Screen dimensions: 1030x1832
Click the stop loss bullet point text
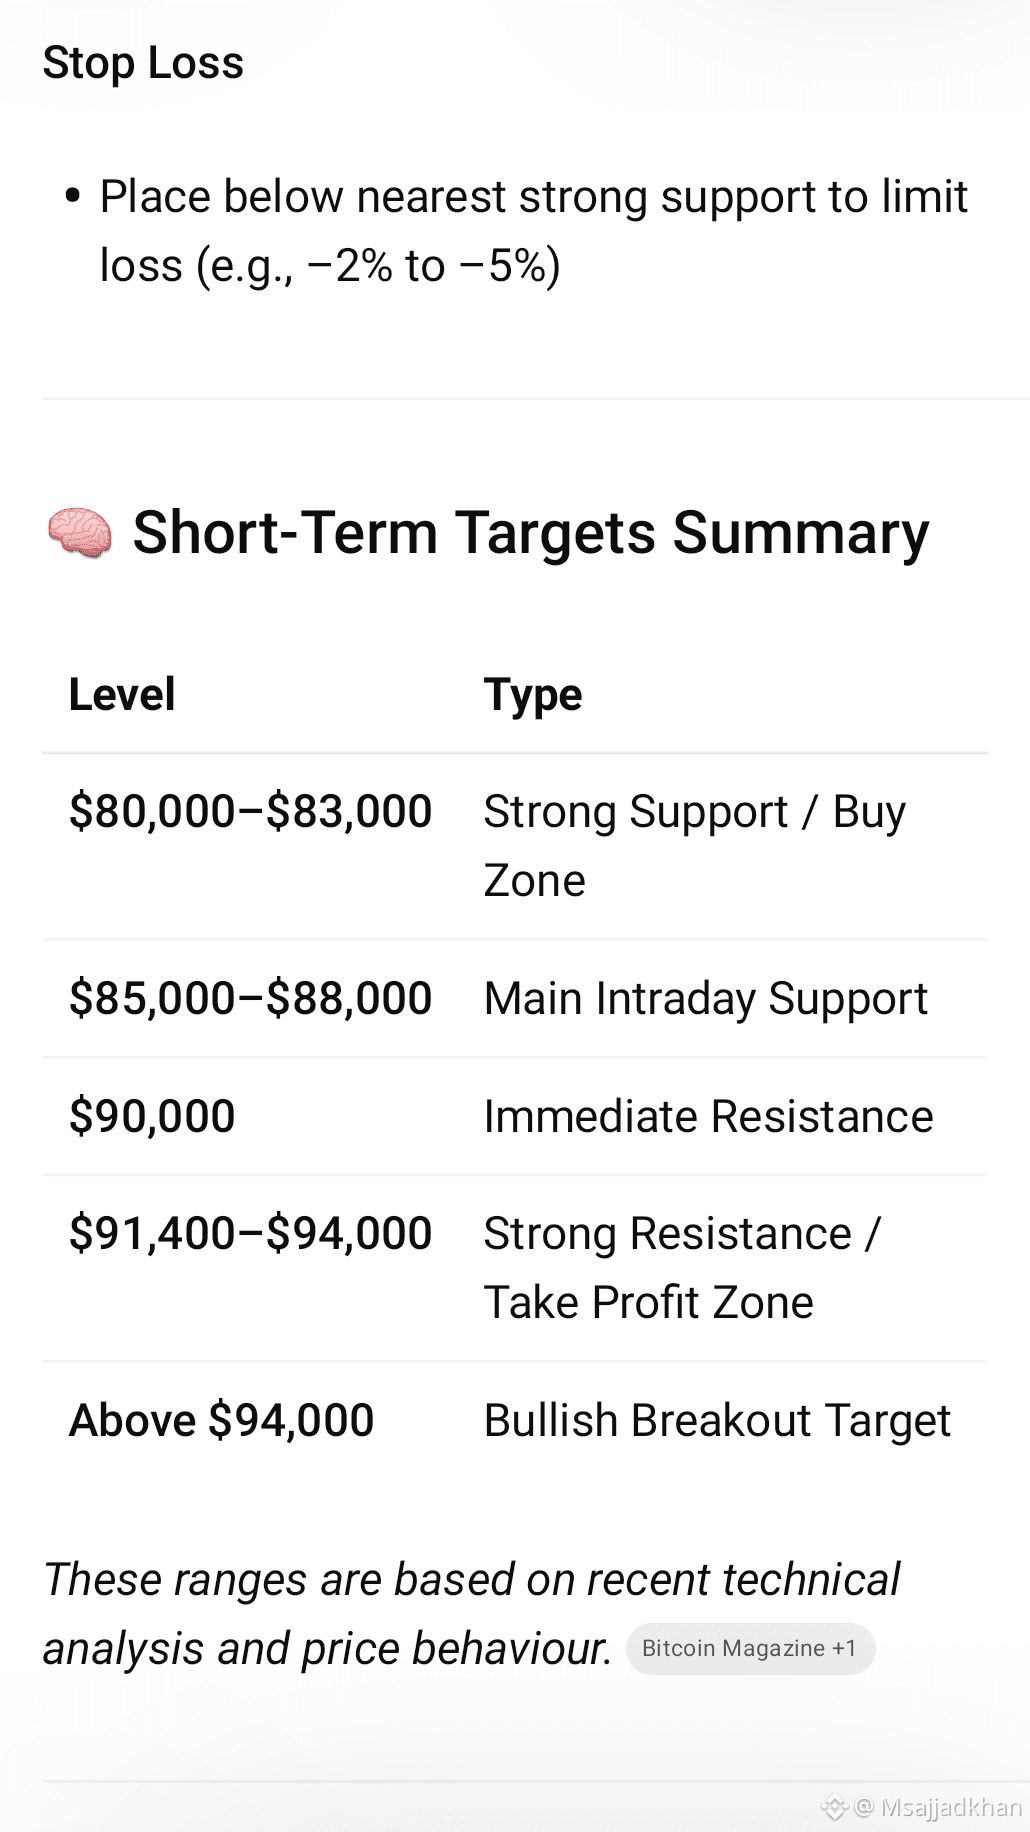pos(533,231)
